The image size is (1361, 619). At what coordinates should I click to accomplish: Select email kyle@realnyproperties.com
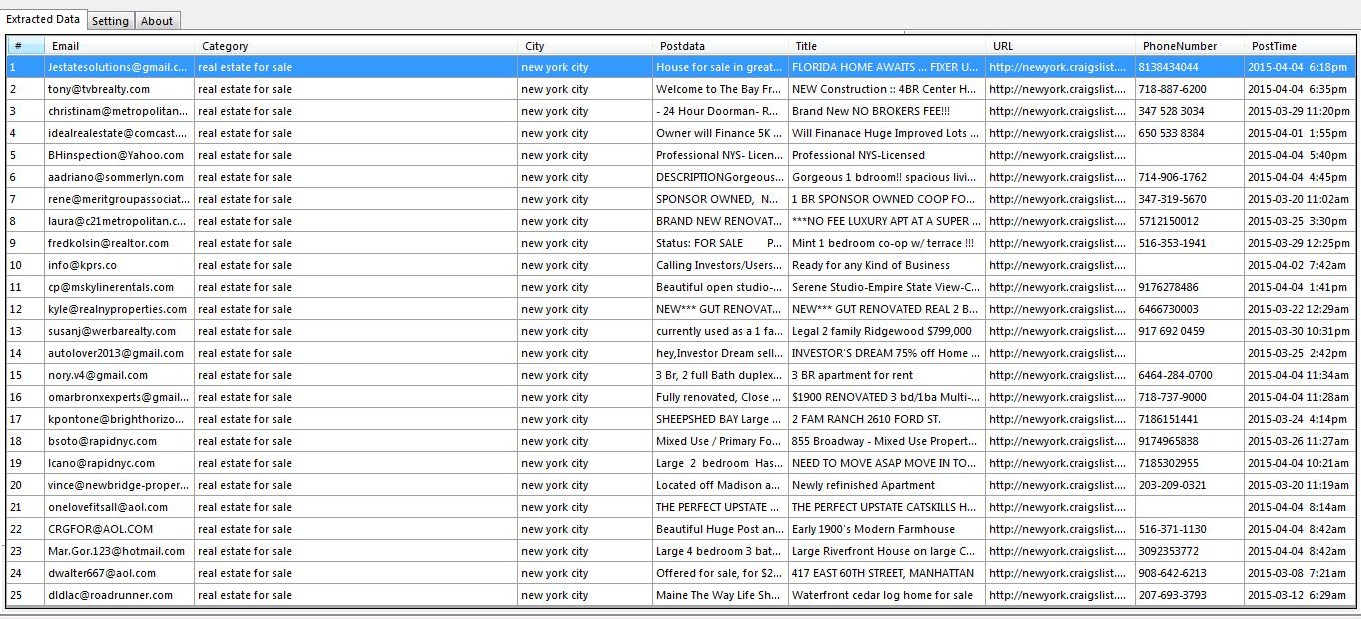117,309
